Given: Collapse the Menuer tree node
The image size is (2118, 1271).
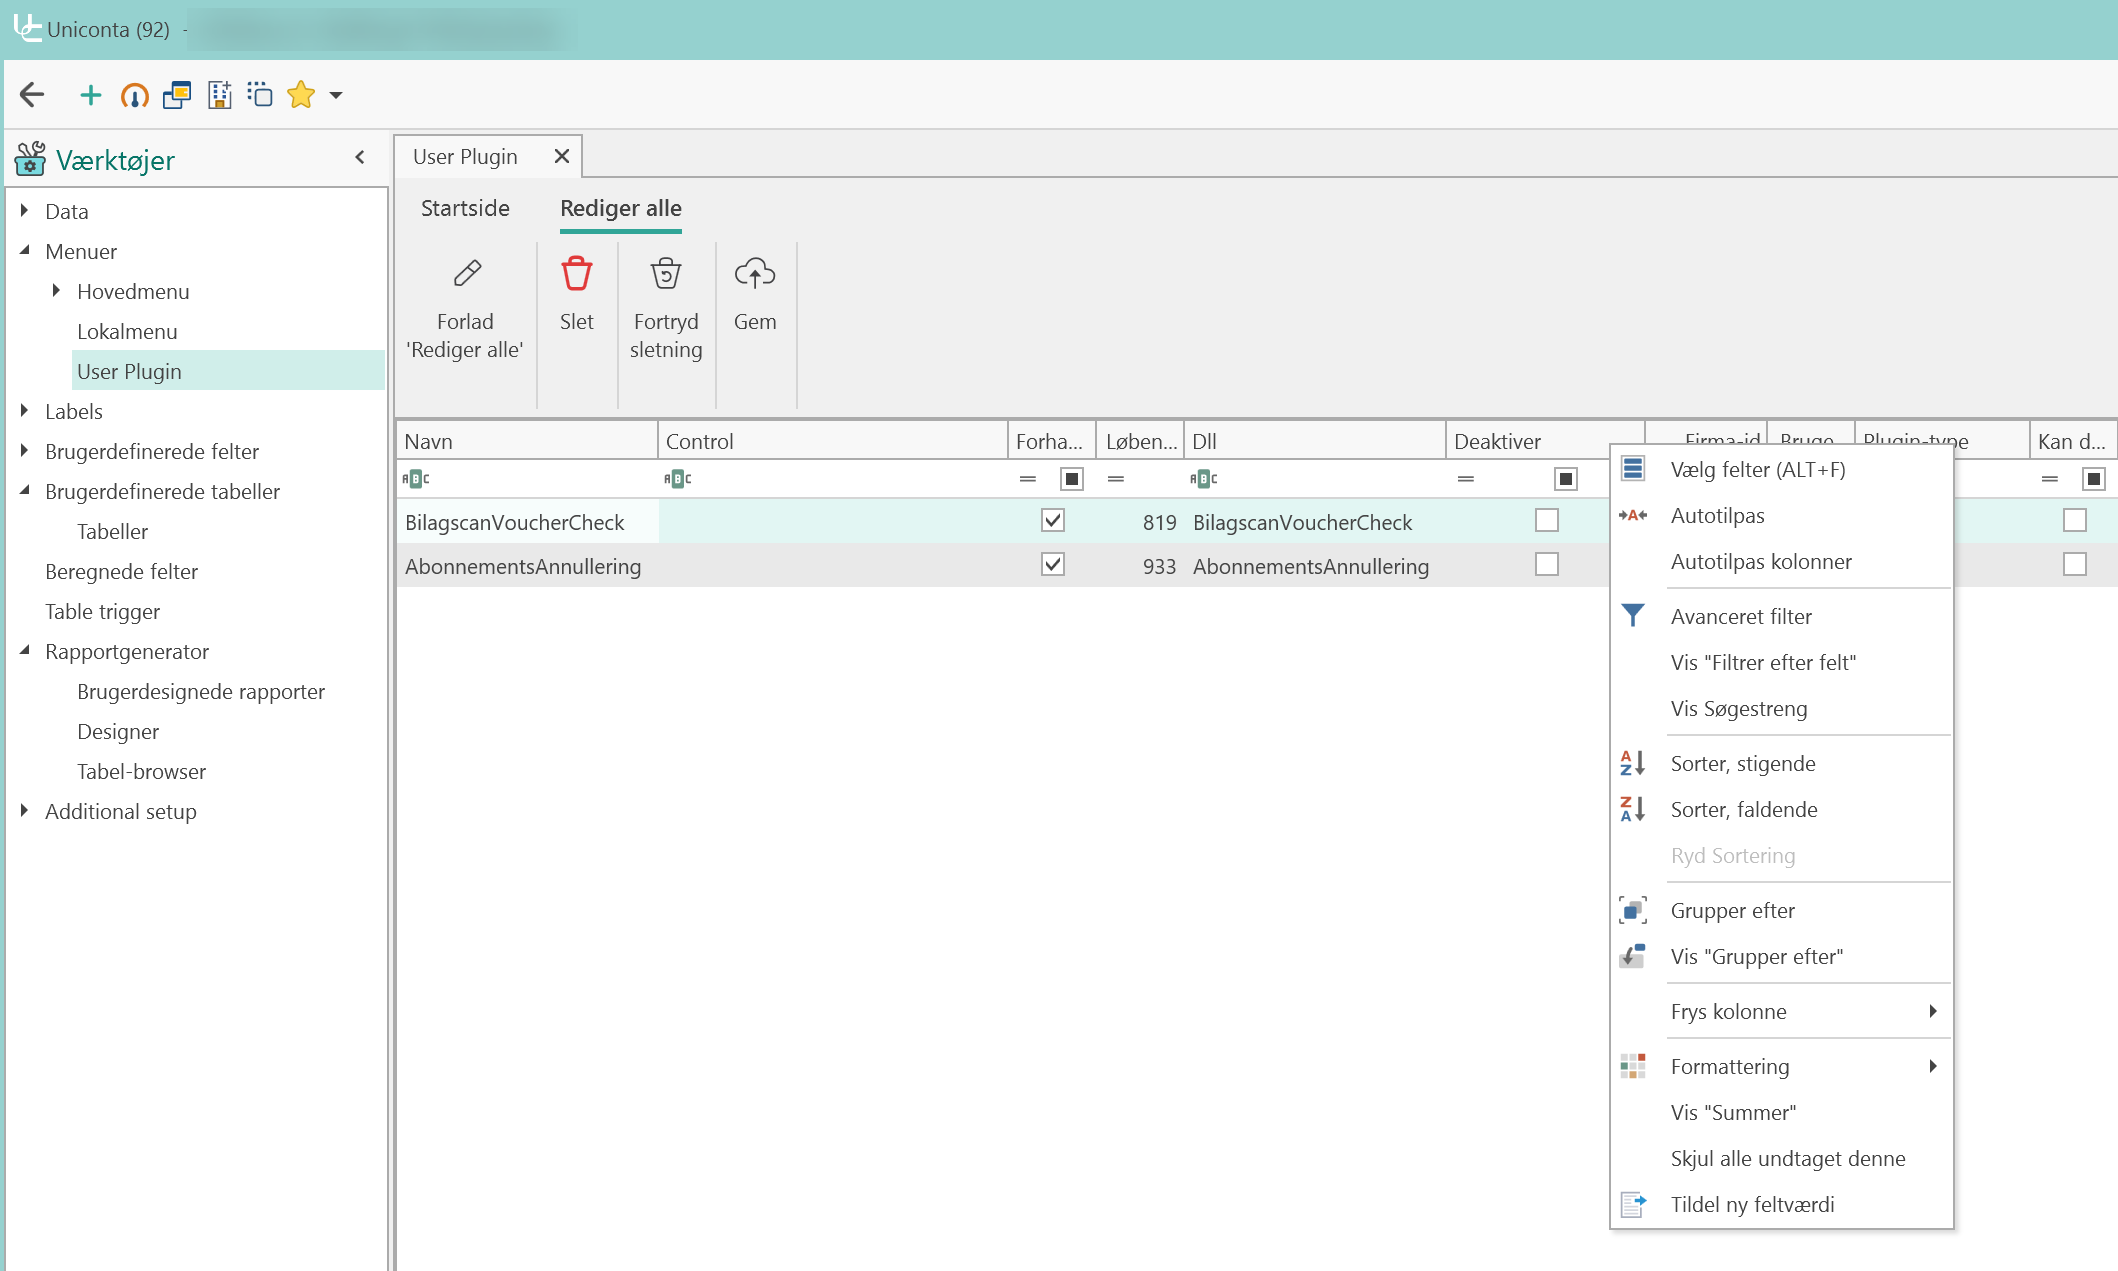Looking at the screenshot, I should 24,251.
